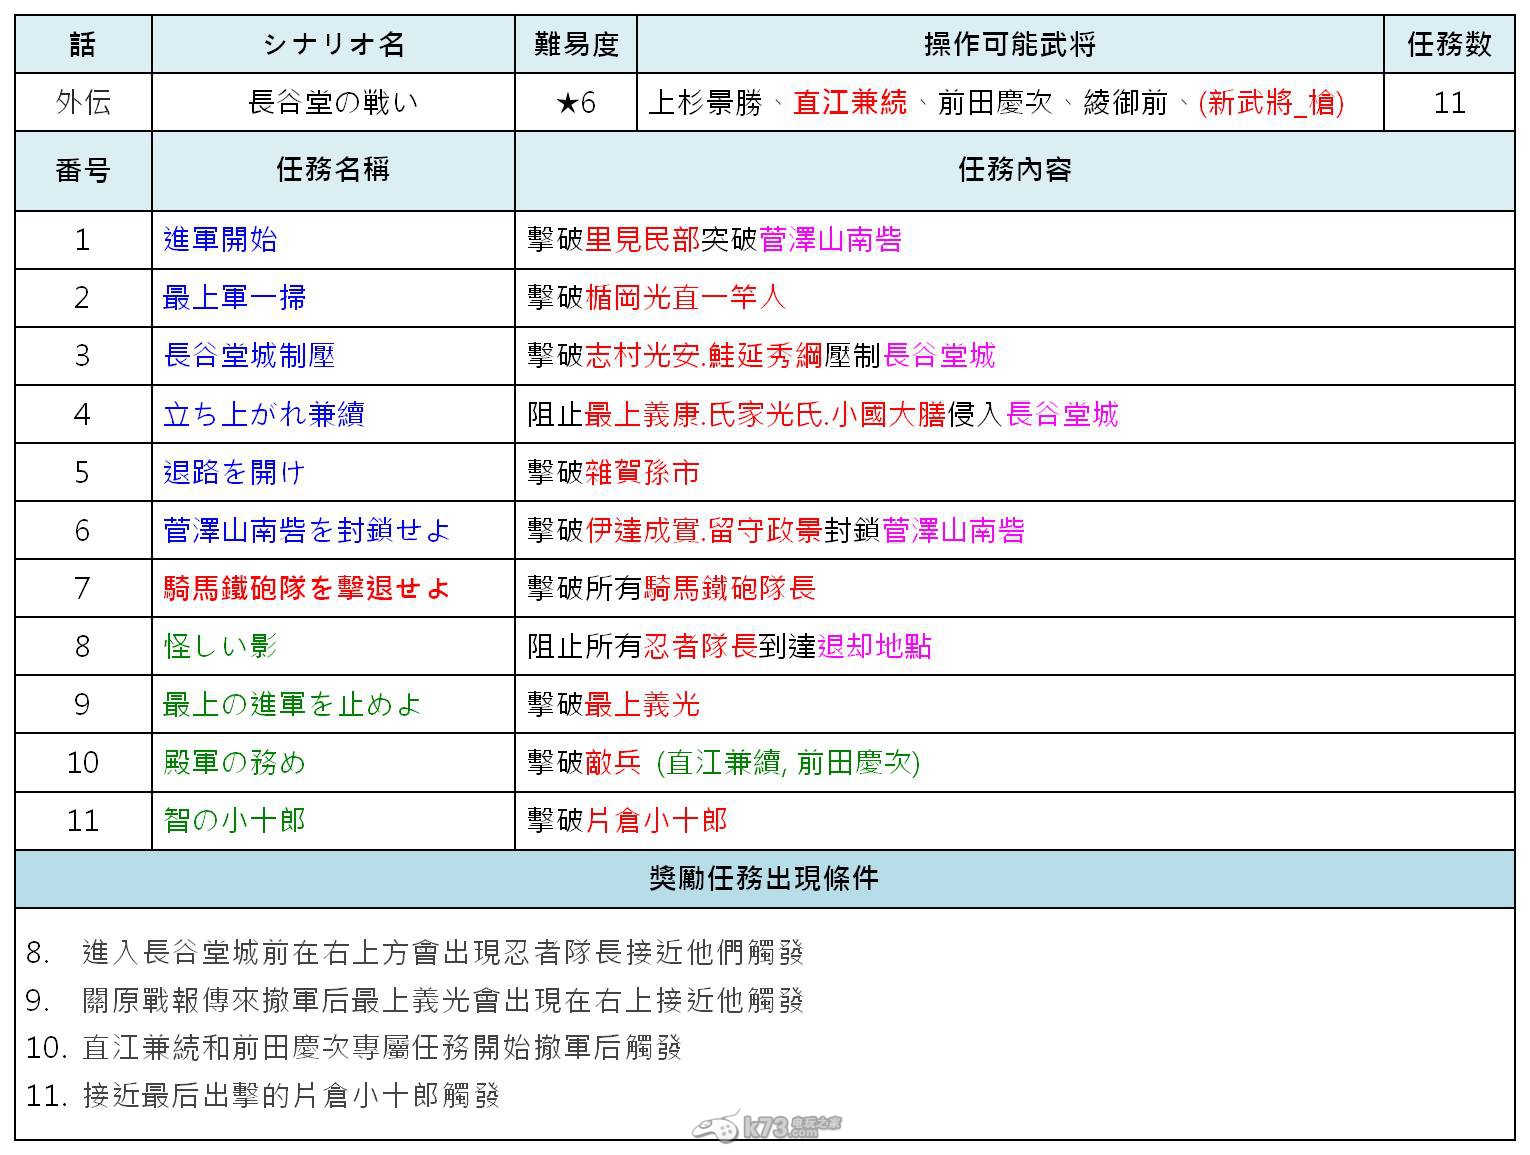Click the 難易度 header cell
The height and width of the screenshot is (1155, 1530).
click(x=576, y=45)
